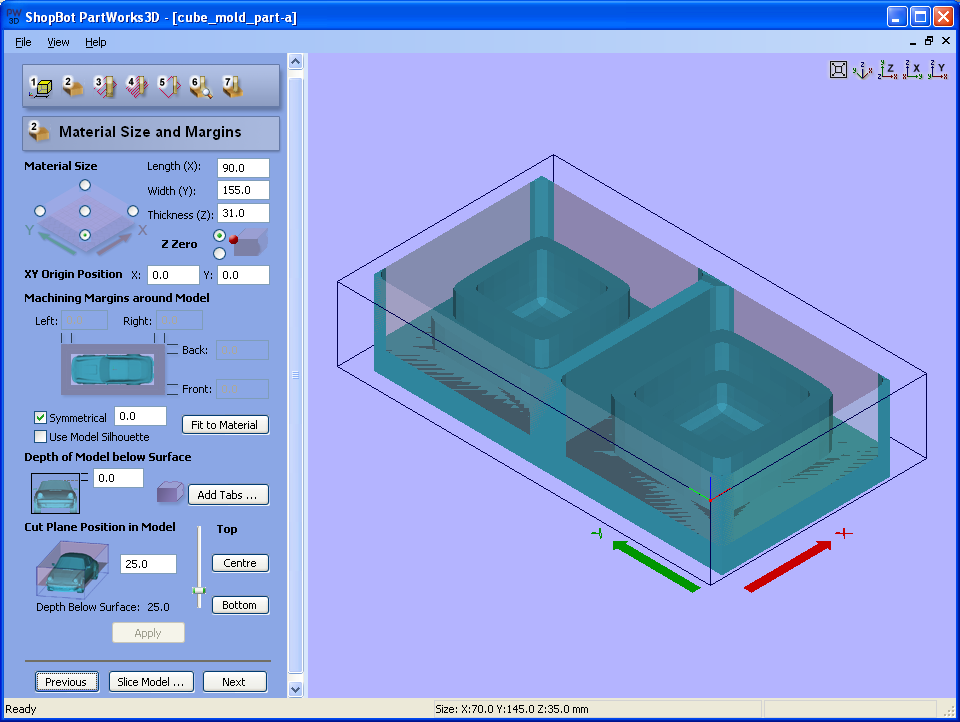This screenshot has width=960, height=722.
Task: Open the Help menu
Action: (x=96, y=42)
